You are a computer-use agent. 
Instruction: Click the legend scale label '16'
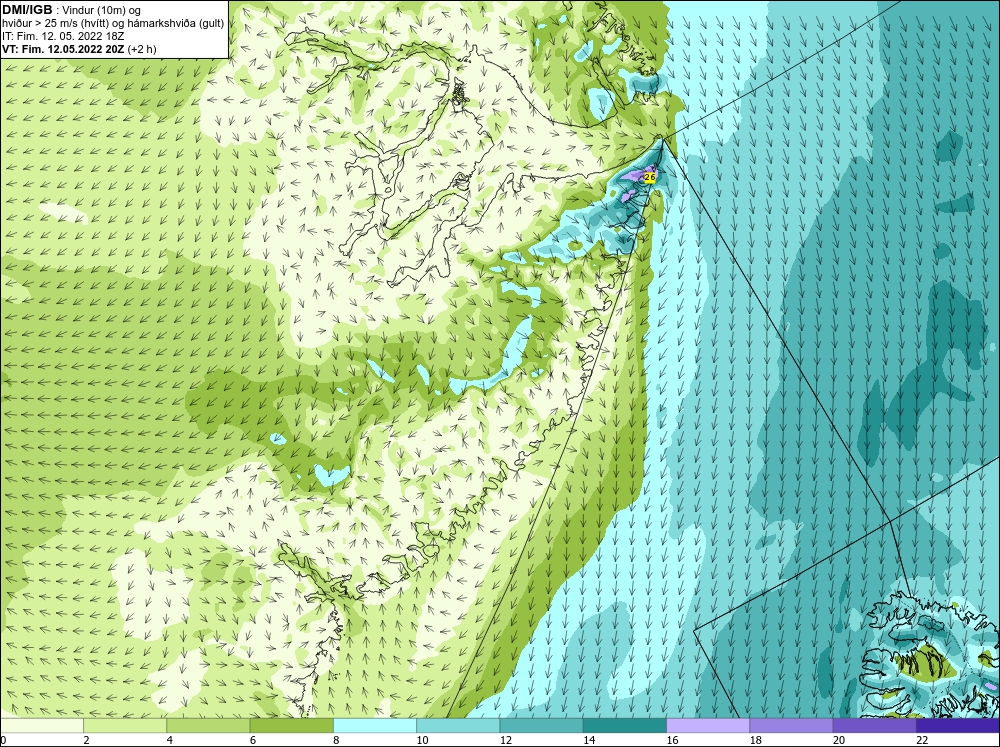click(672, 740)
